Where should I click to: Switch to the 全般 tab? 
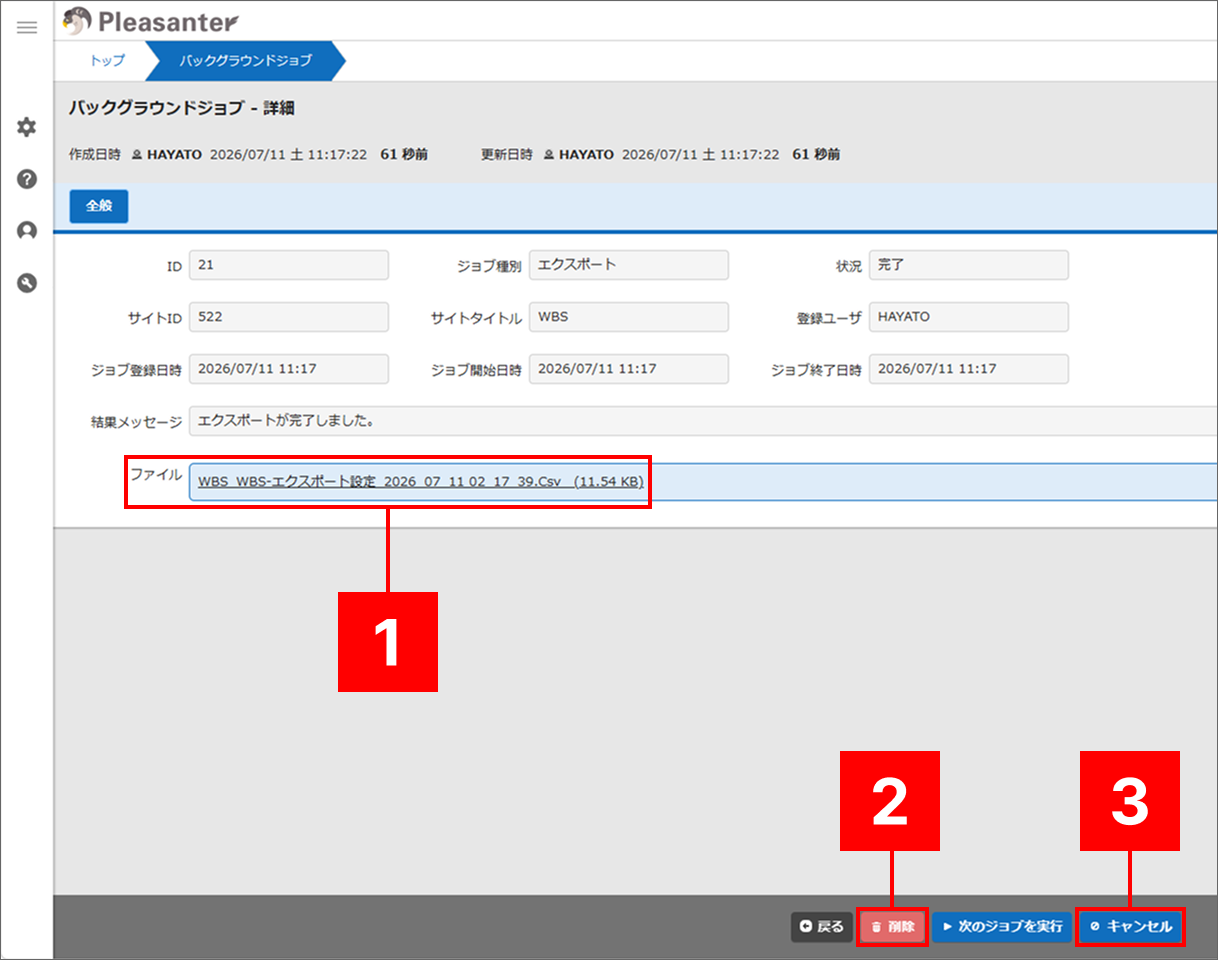tap(99, 205)
